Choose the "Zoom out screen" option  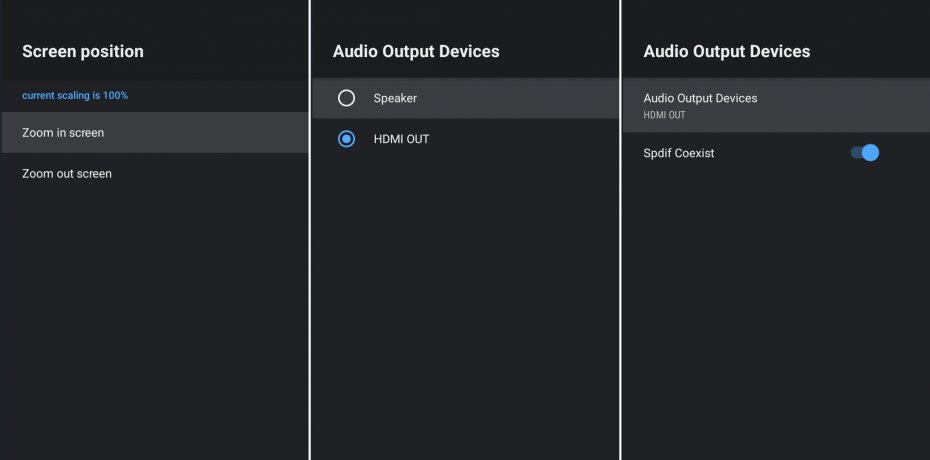[67, 174]
